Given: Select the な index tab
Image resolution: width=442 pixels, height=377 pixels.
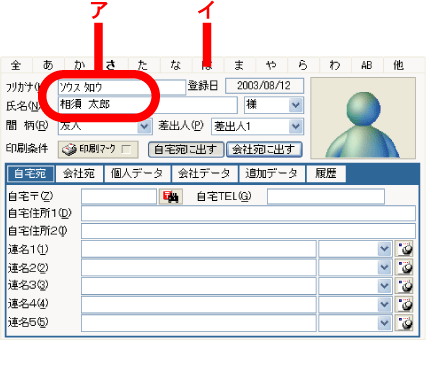Looking at the screenshot, I should click(x=176, y=65).
